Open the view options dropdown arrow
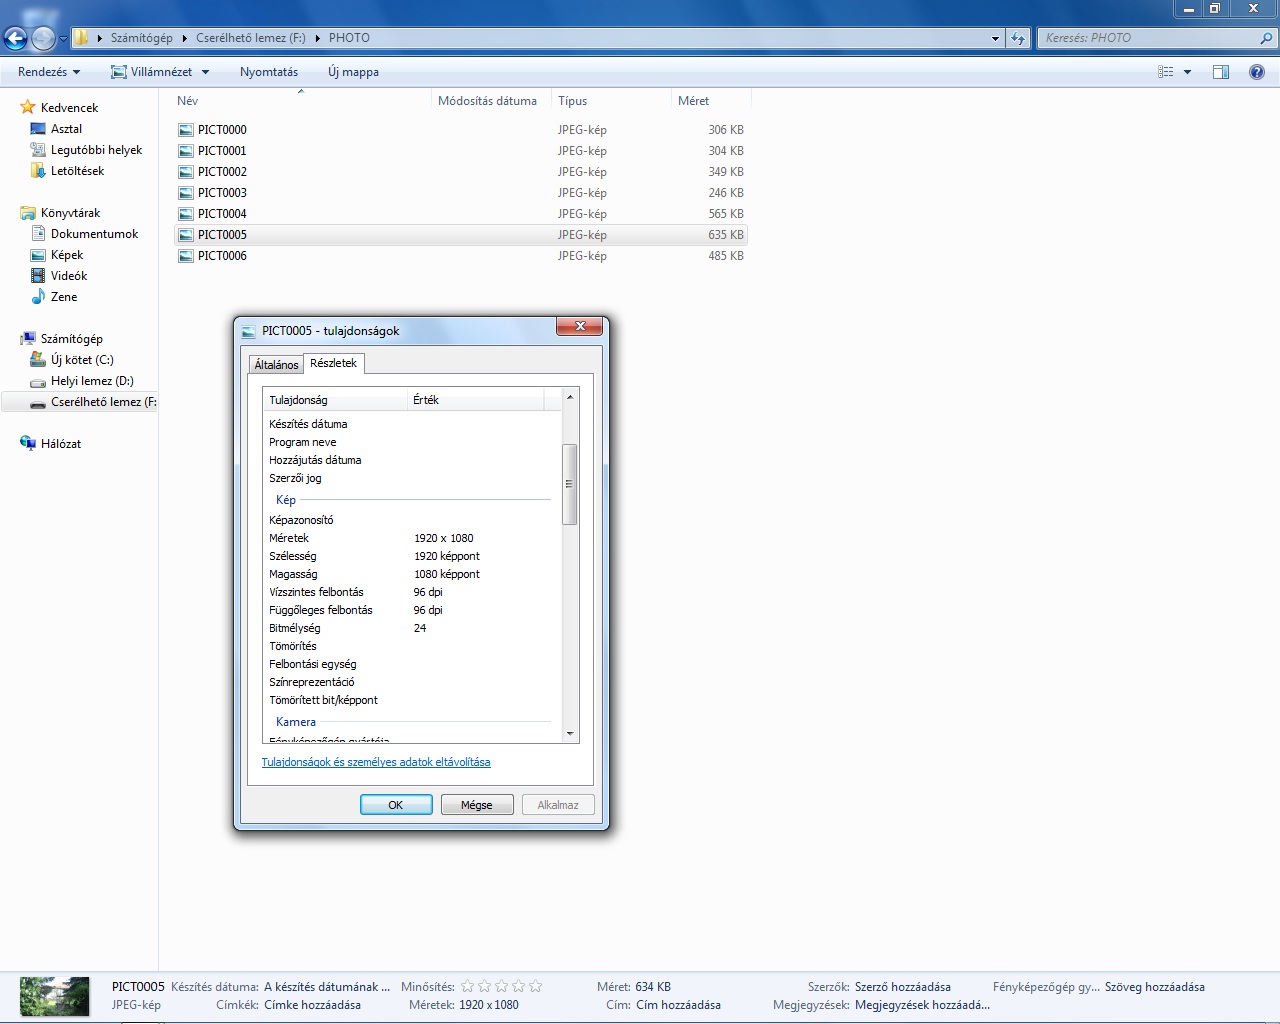Image resolution: width=1280 pixels, height=1024 pixels. point(1187,72)
